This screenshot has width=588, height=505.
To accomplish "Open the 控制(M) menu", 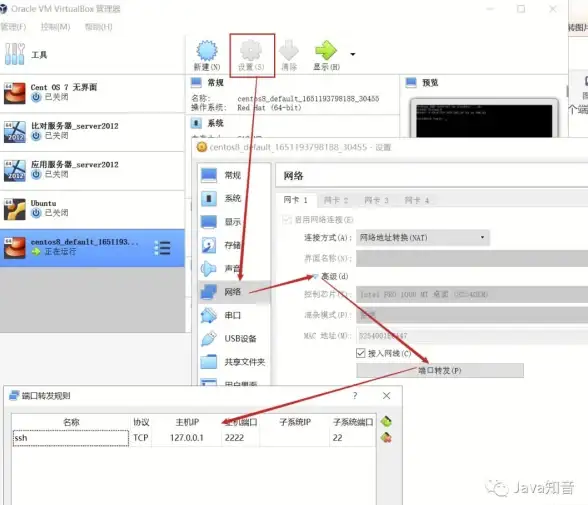I will (x=56, y=27).
